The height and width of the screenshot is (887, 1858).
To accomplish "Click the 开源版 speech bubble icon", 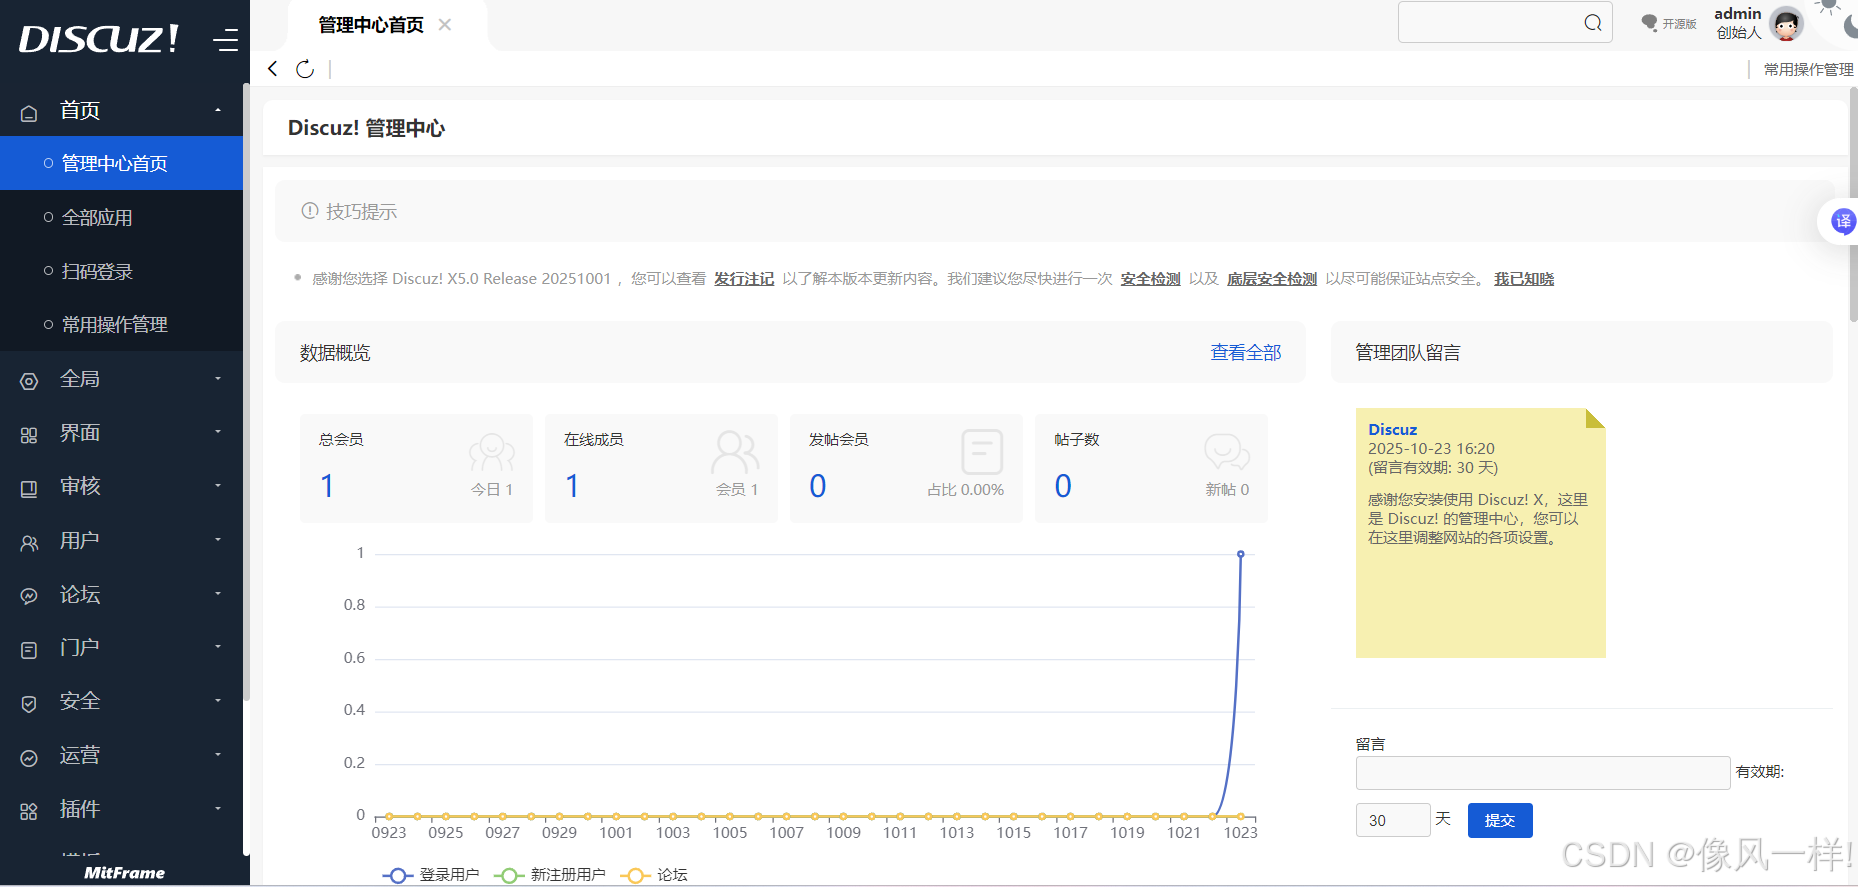I will tap(1650, 23).
